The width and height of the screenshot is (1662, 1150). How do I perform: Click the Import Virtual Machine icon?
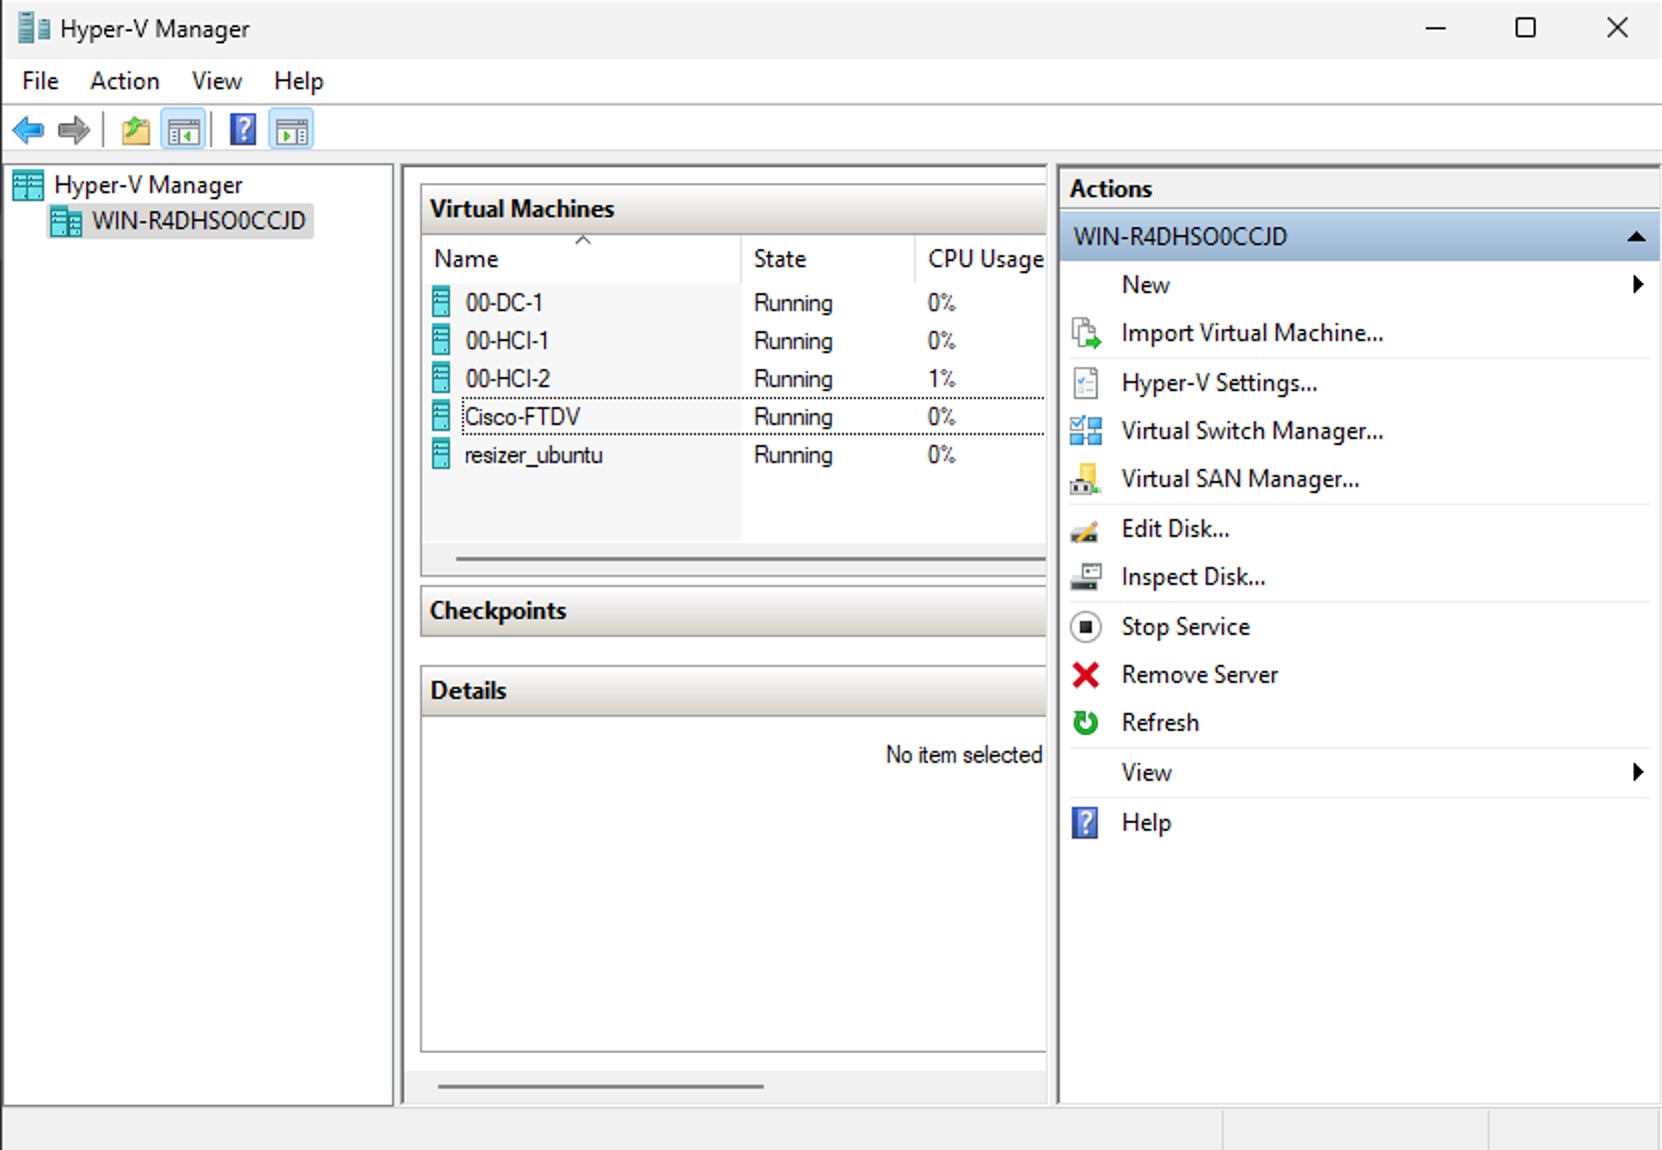tap(1086, 333)
